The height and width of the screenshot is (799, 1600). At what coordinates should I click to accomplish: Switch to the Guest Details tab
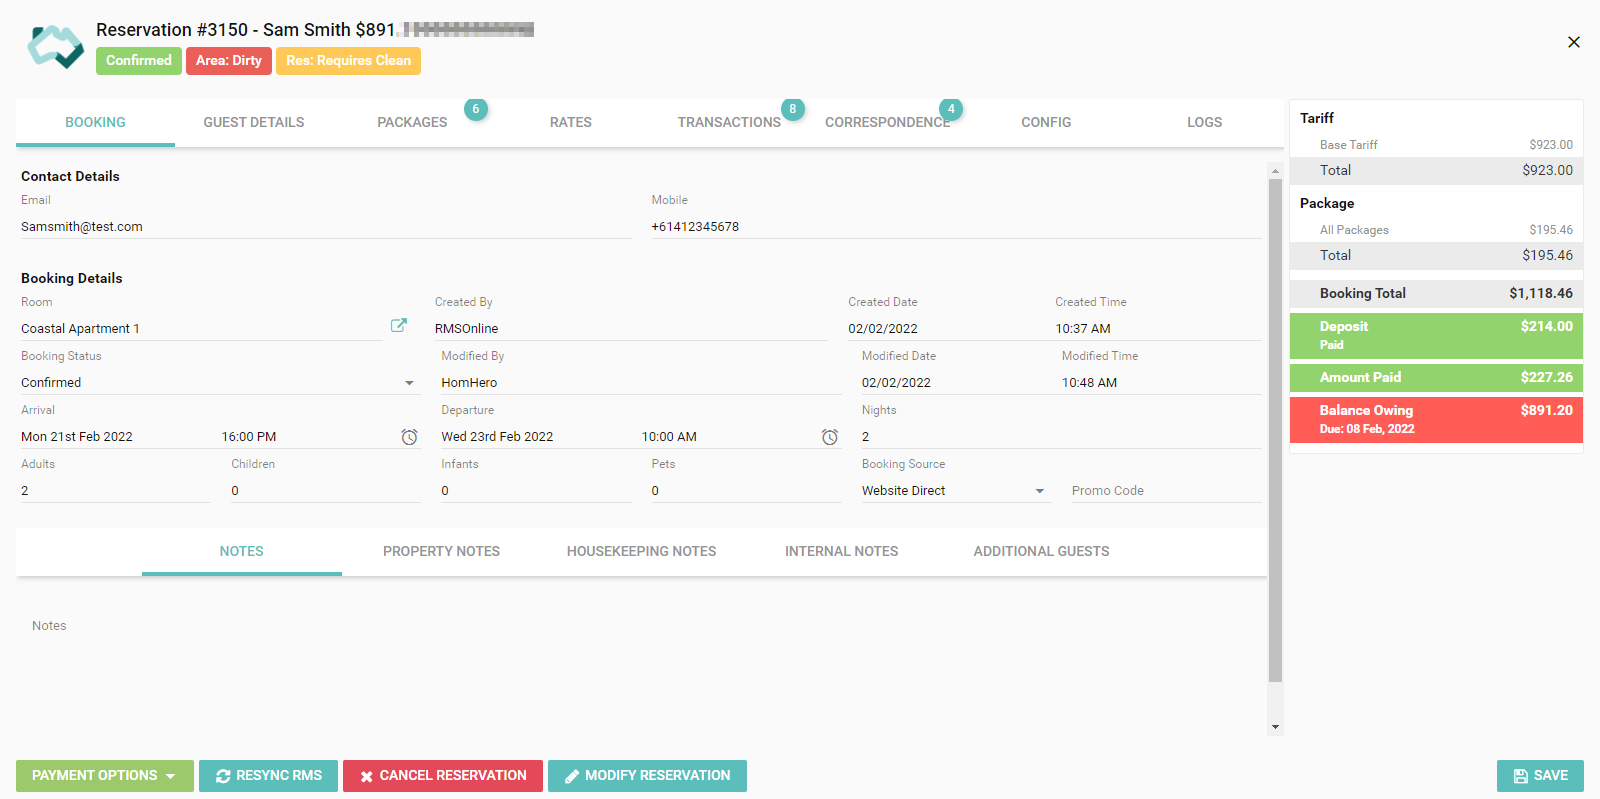pyautogui.click(x=253, y=122)
